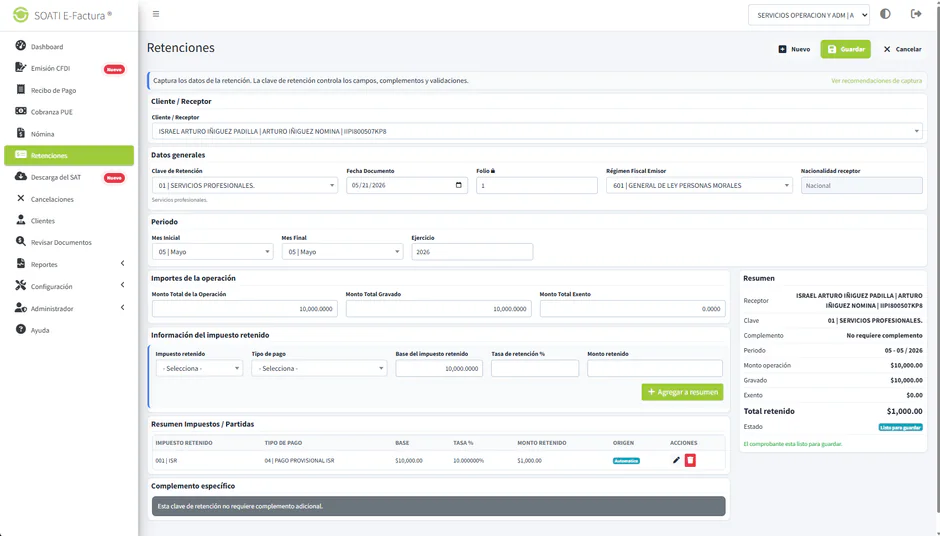Click the Clientes person icon
Screen dimensions: 940x536
20,219
